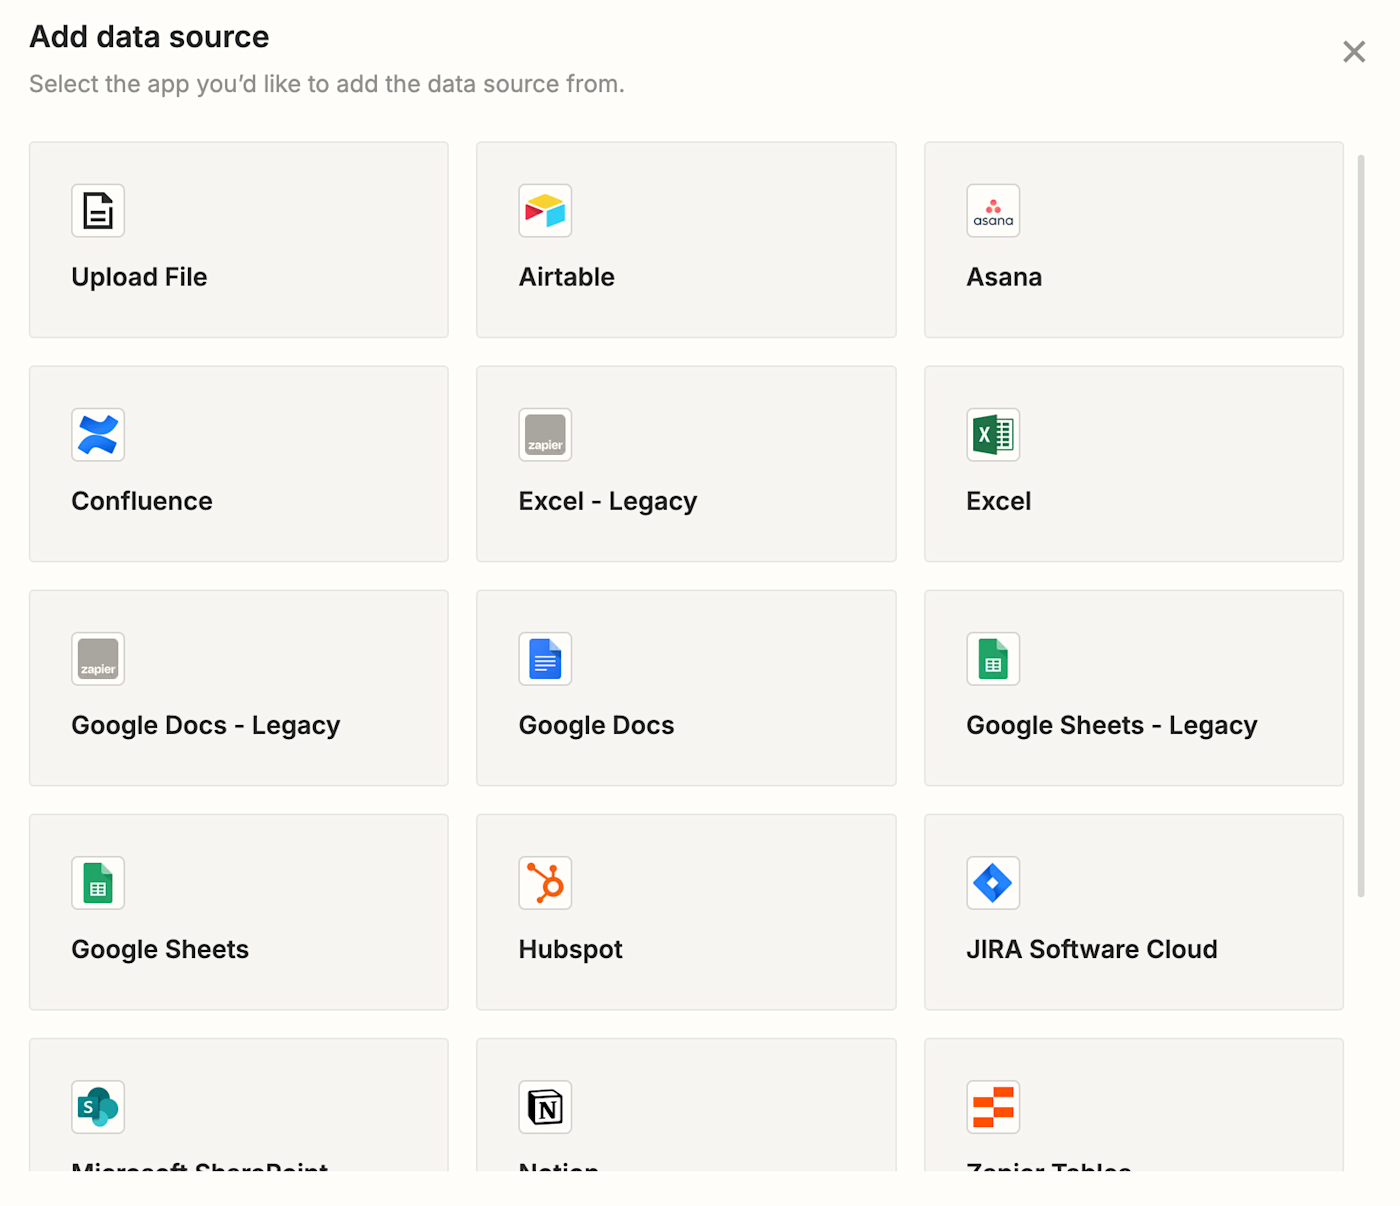The image size is (1400, 1206).
Task: Select the Airtable label
Action: coord(566,277)
